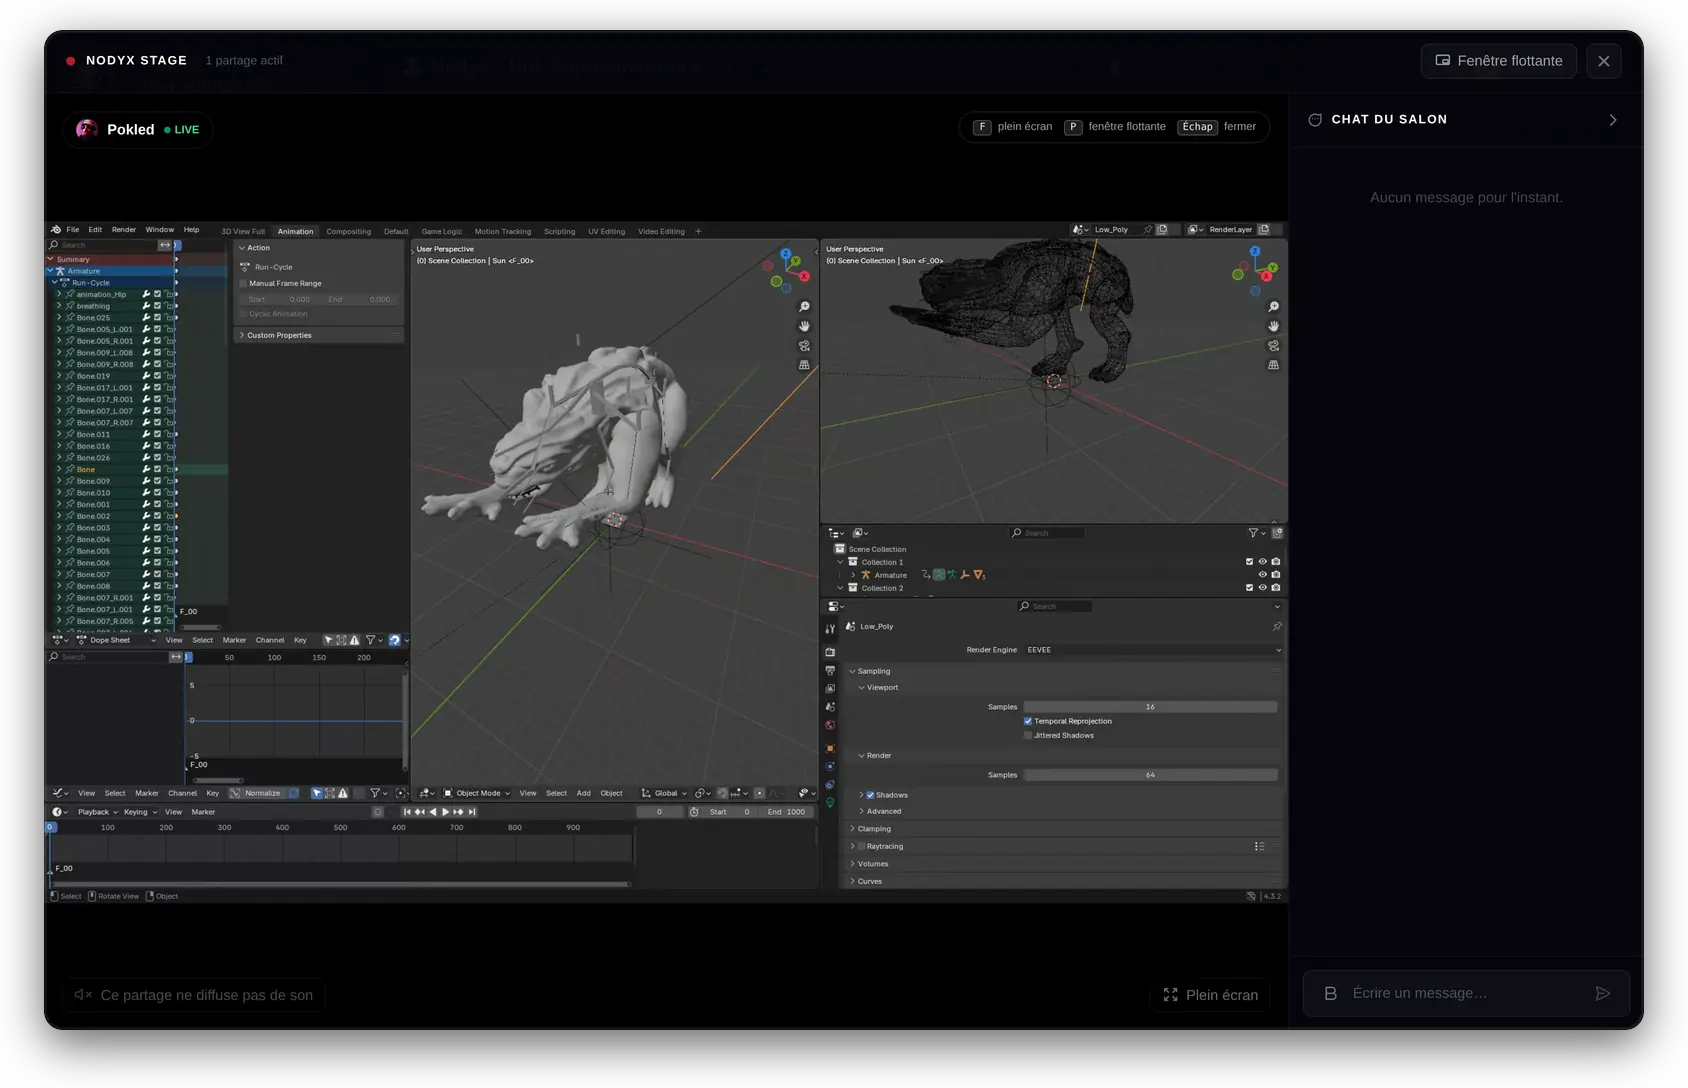Adjust the Render Samples slider showing 64
Viewport: 1688px width, 1088px height.
pos(1150,775)
